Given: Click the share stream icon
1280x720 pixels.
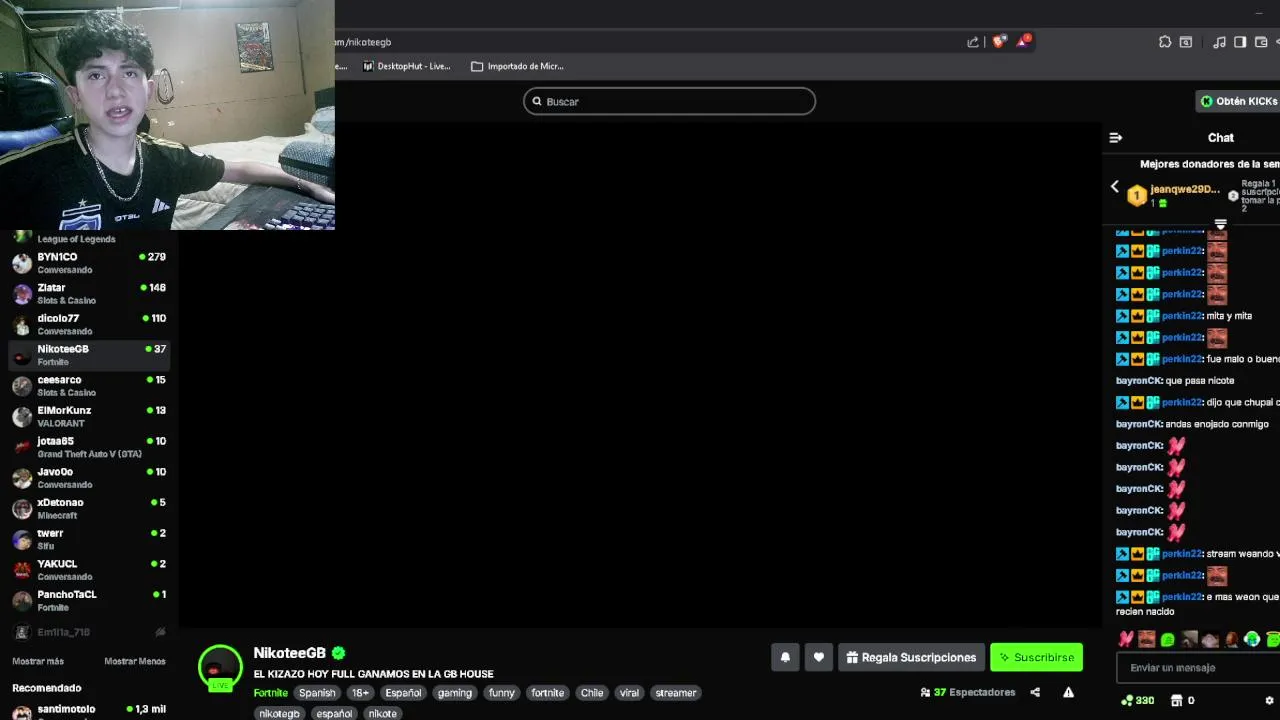Looking at the screenshot, I should [x=1035, y=692].
